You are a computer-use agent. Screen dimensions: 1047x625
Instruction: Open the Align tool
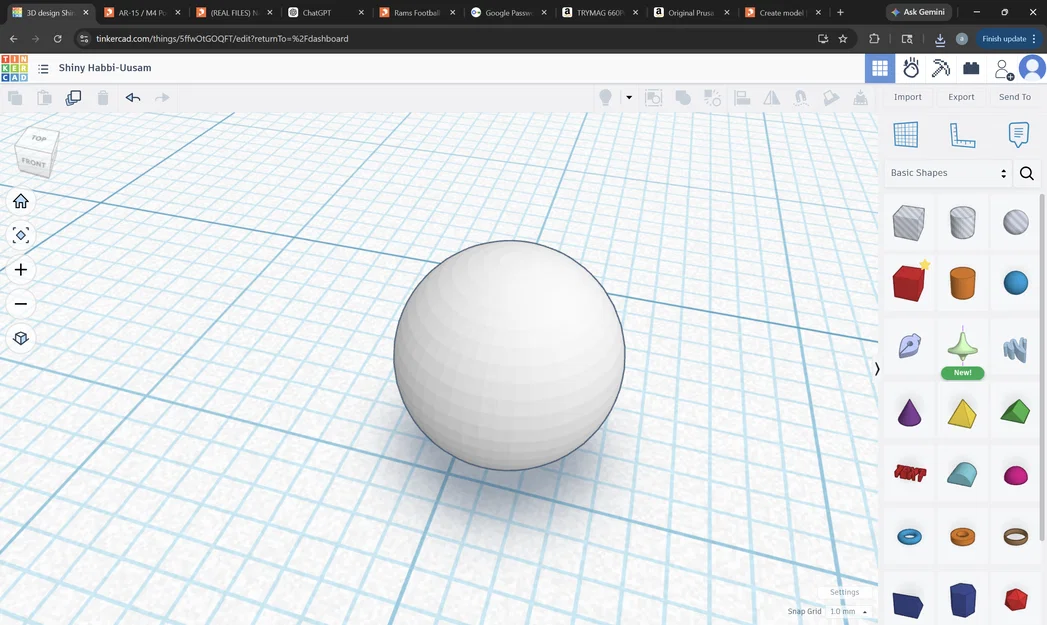click(x=744, y=97)
